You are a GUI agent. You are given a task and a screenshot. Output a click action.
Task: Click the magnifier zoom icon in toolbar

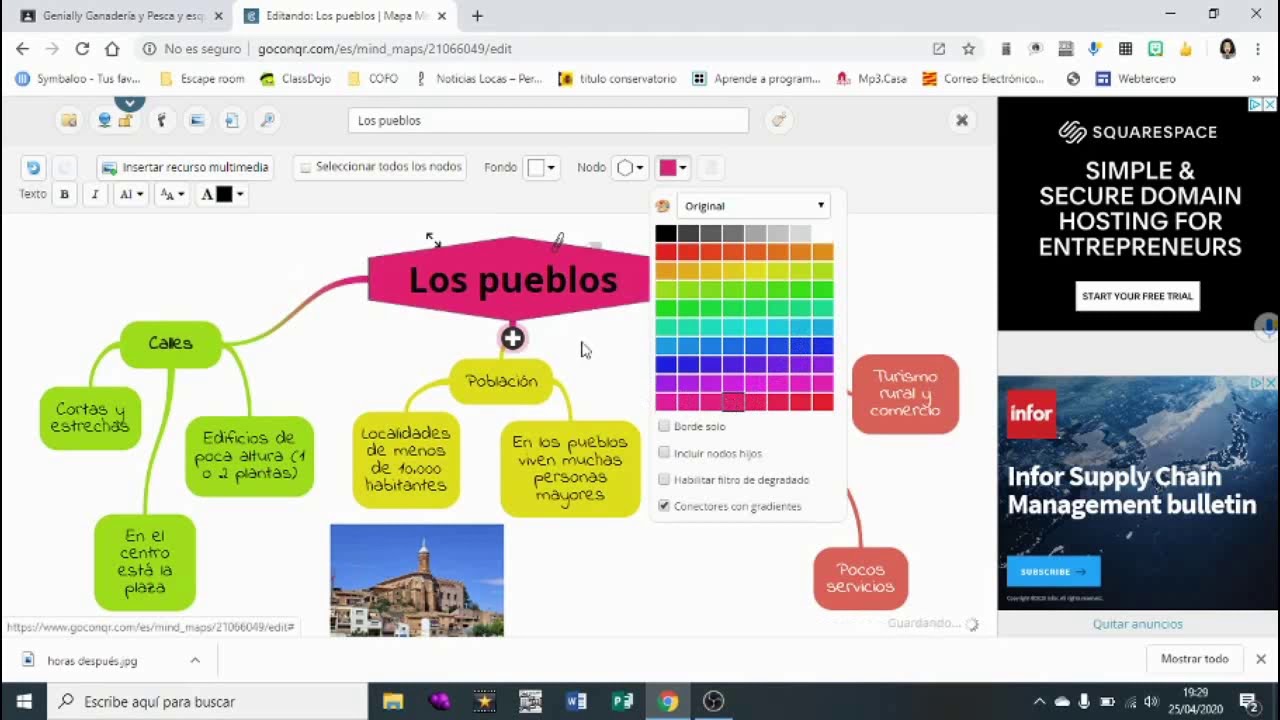pyautogui.click(x=267, y=120)
